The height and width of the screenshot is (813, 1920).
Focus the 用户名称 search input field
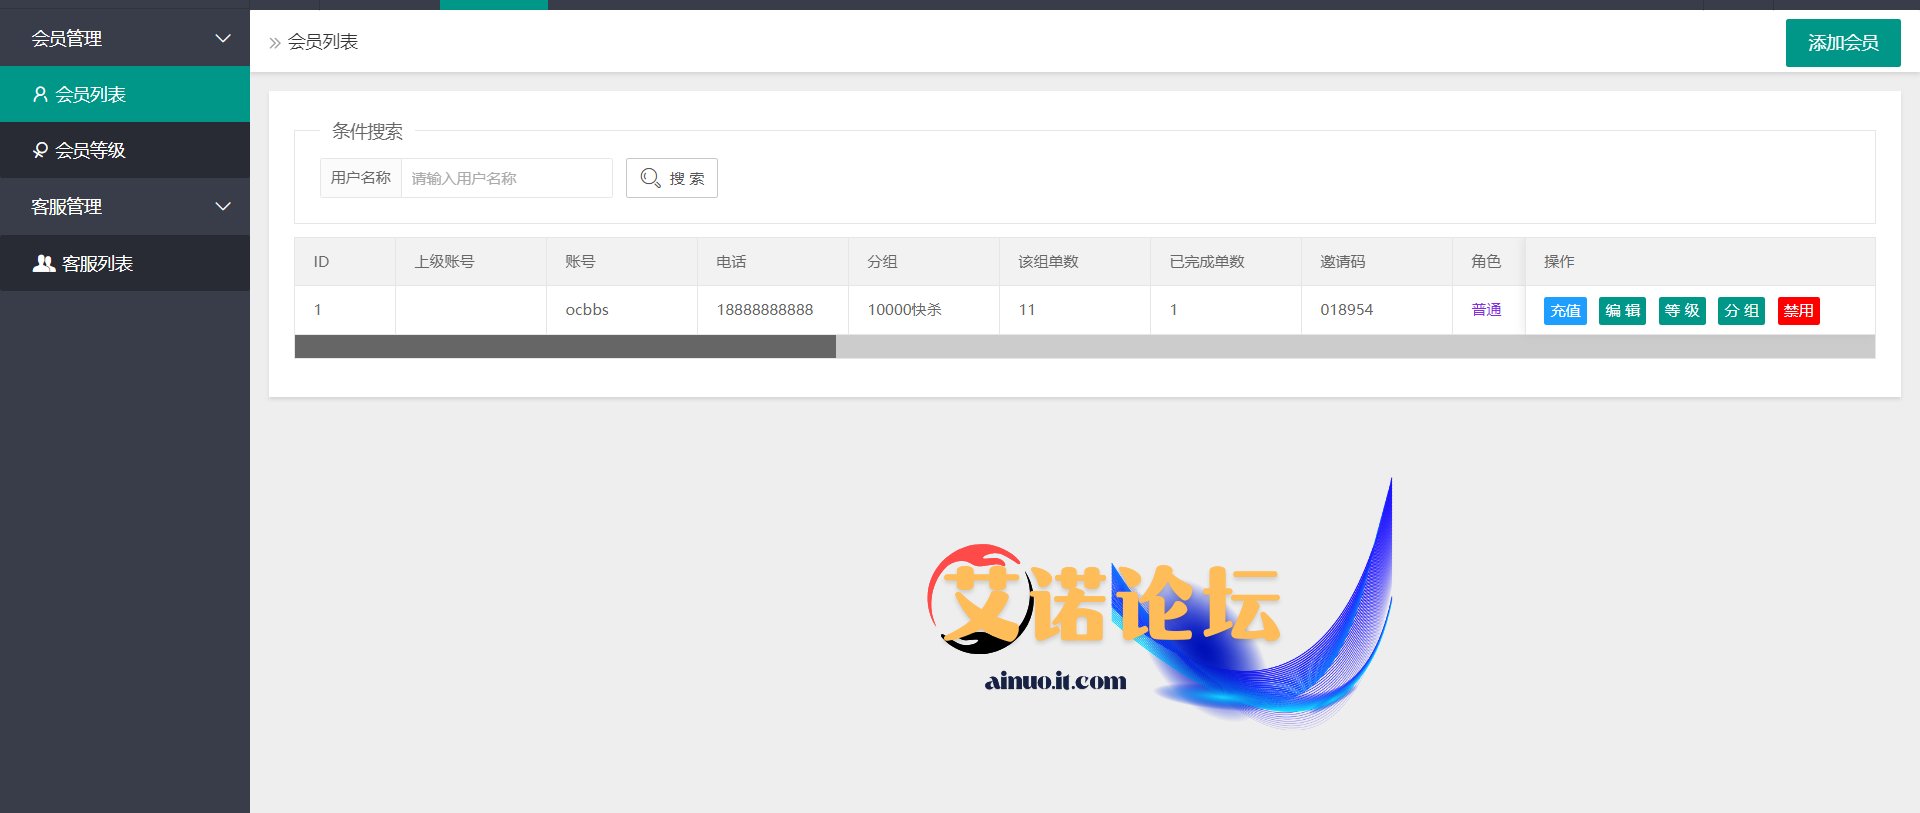pos(506,178)
